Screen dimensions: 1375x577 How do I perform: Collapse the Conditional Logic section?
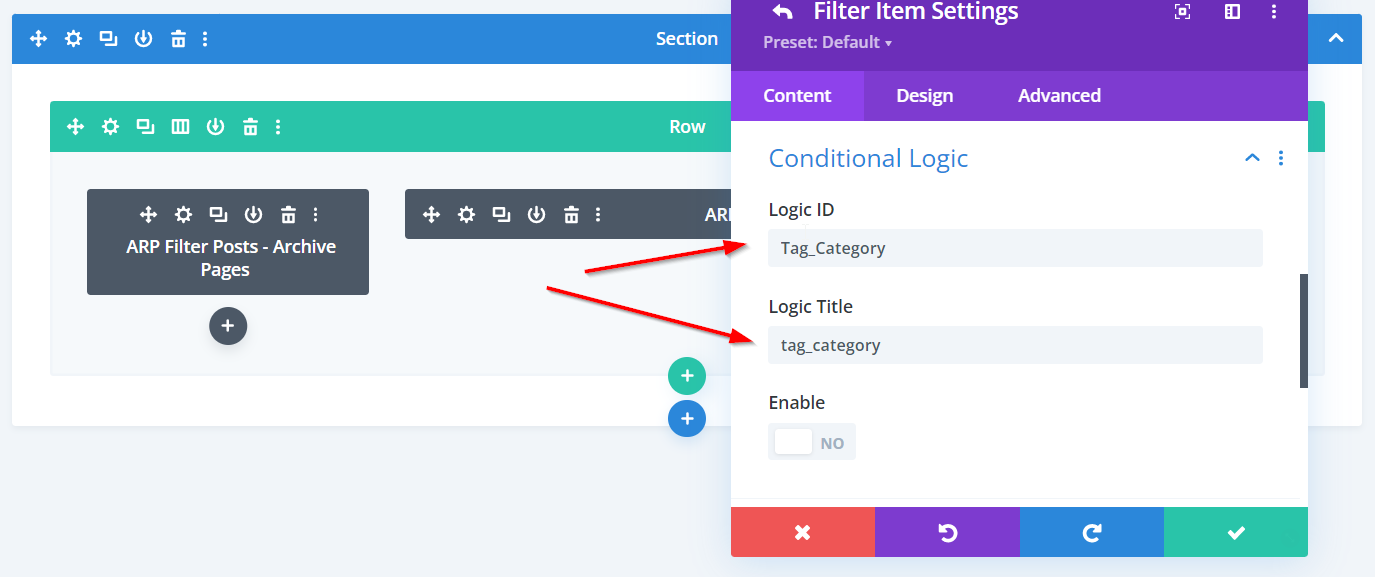(1251, 158)
